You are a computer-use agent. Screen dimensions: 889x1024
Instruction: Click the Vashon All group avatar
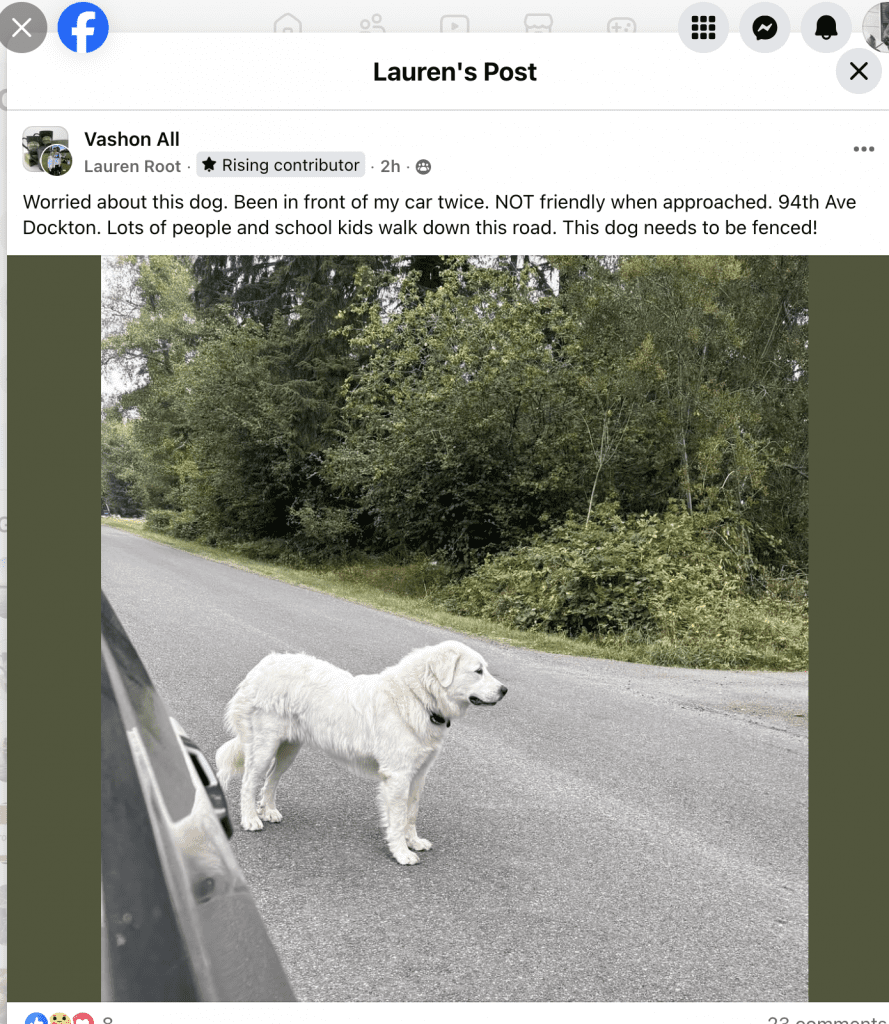(x=46, y=150)
